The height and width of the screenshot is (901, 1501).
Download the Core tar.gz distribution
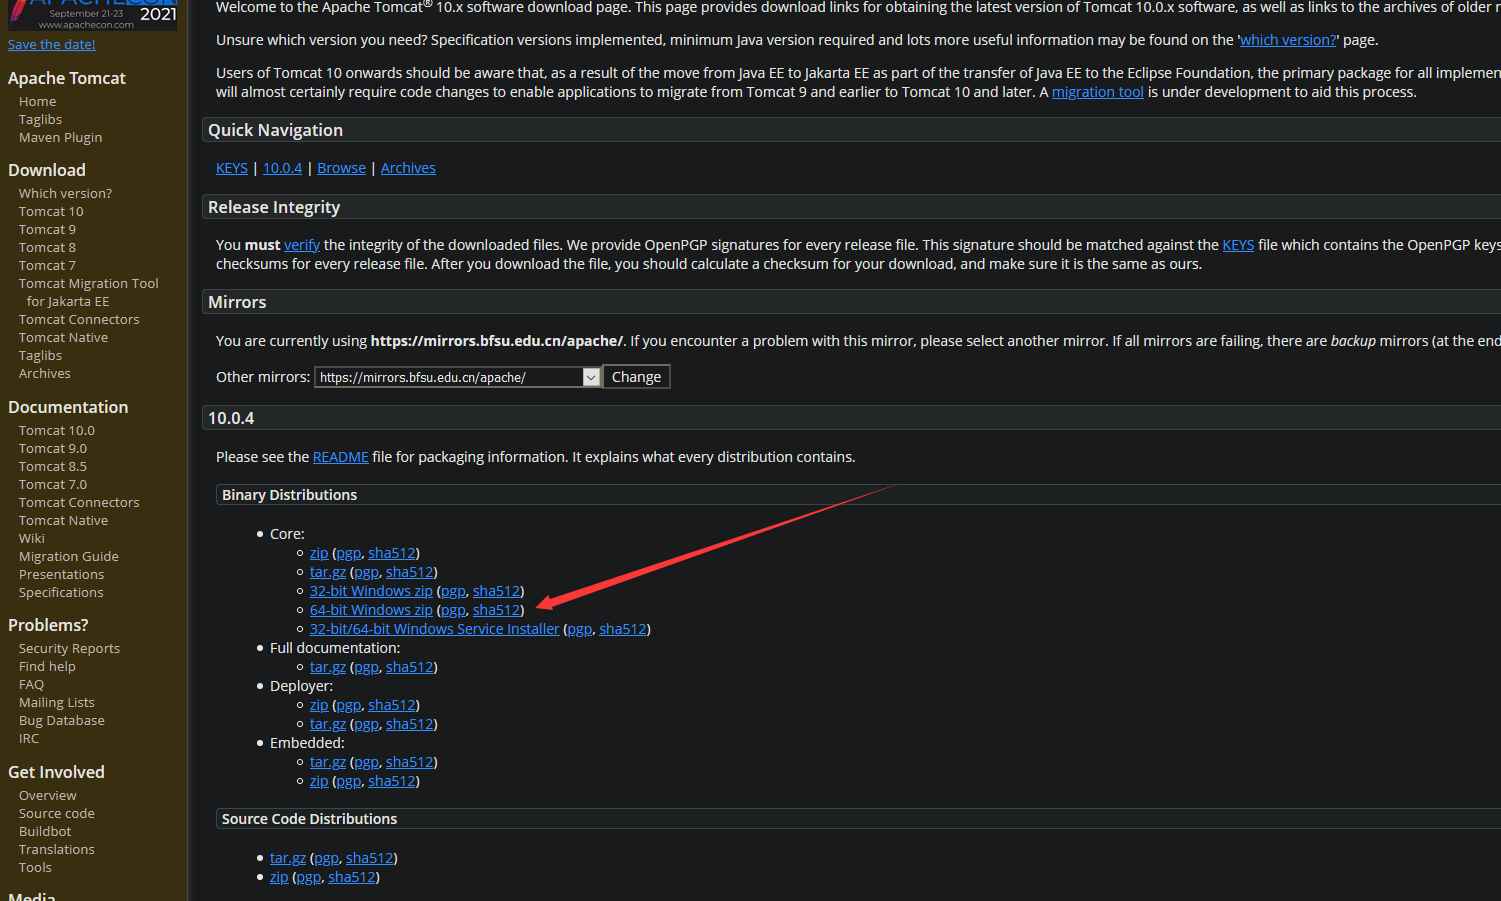328,572
